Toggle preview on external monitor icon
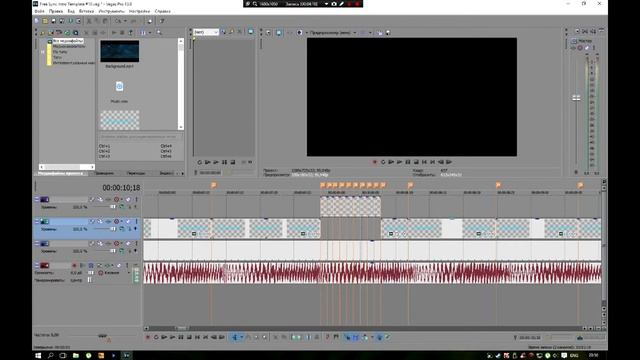This screenshot has height=360, width=640. pyautogui.click(x=279, y=32)
